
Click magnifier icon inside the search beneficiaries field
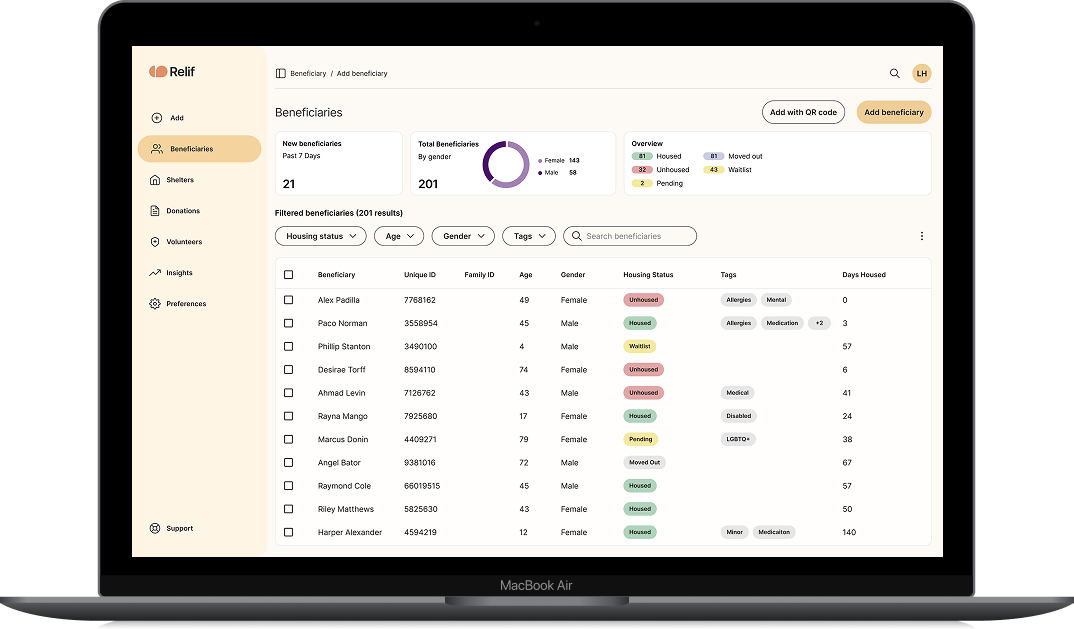577,236
